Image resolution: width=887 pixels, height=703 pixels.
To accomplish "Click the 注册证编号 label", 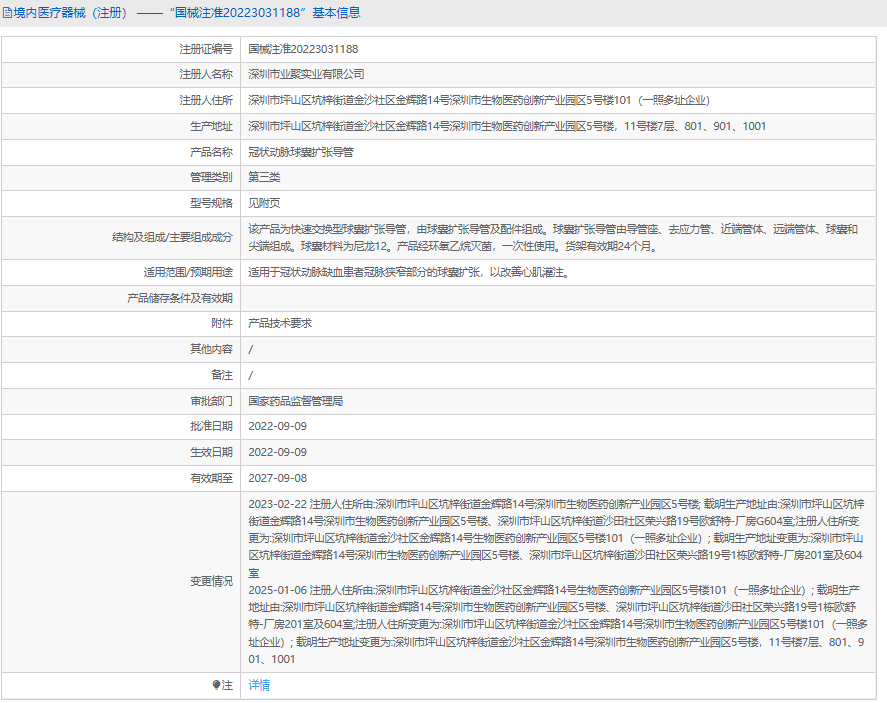I will pyautogui.click(x=206, y=49).
